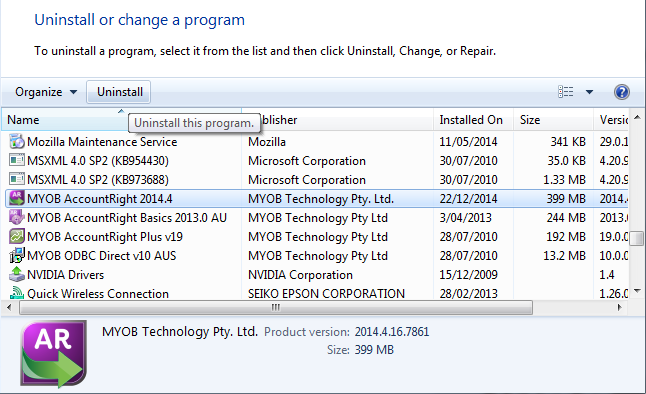Image resolution: width=646 pixels, height=394 pixels.
Task: Click the MYOB ODBC Direct v10 icon
Action: [x=17, y=255]
